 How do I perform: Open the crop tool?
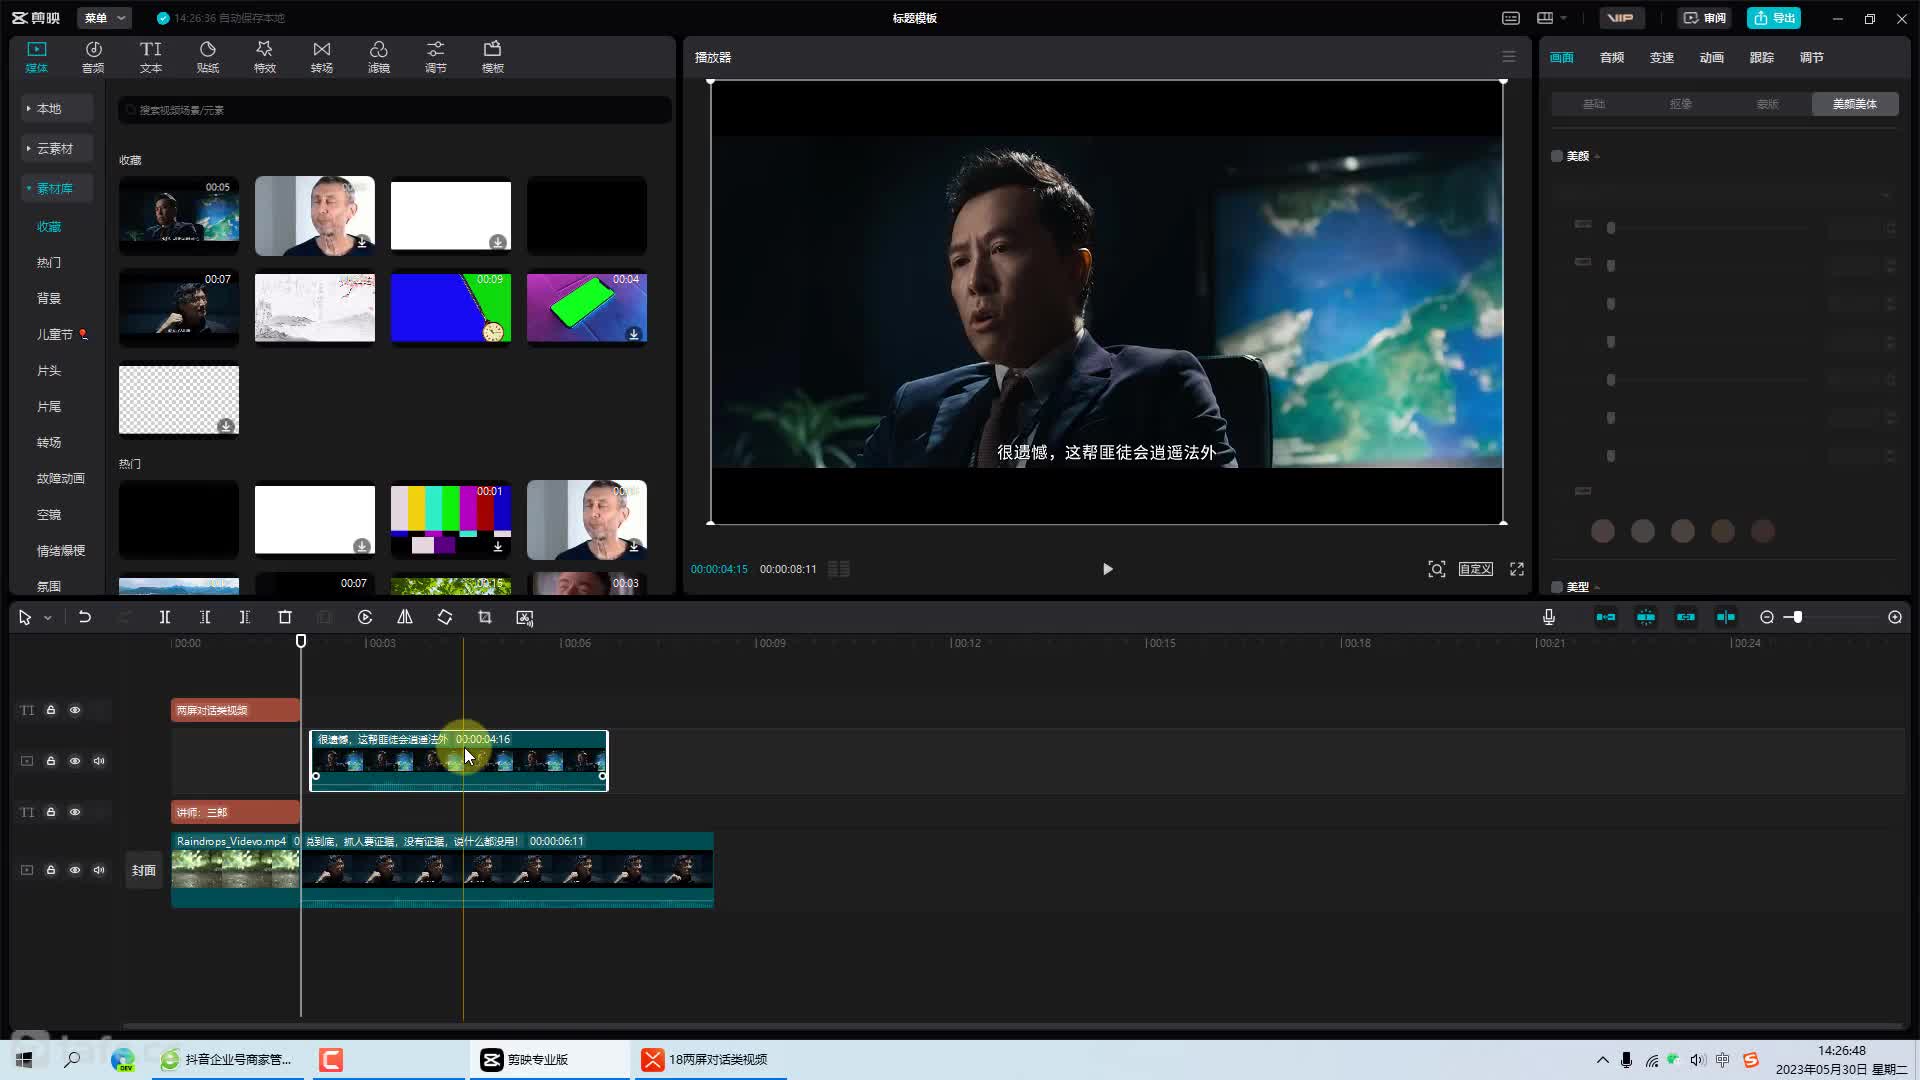point(485,618)
